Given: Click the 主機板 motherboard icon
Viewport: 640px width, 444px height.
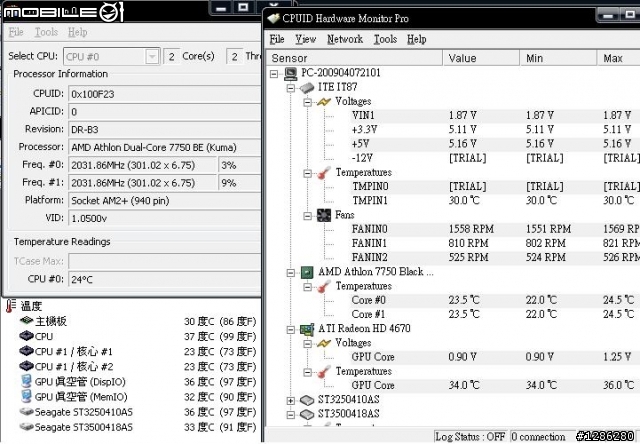Looking at the screenshot, I should click(27, 321).
